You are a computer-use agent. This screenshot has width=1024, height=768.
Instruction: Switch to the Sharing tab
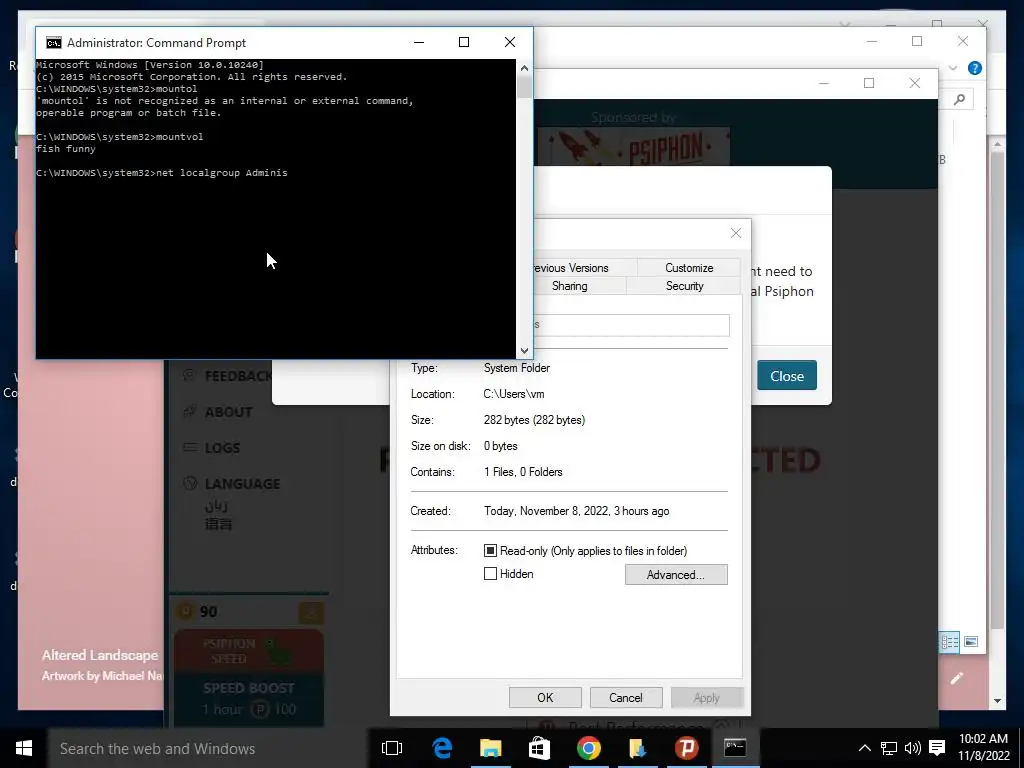pos(579,286)
